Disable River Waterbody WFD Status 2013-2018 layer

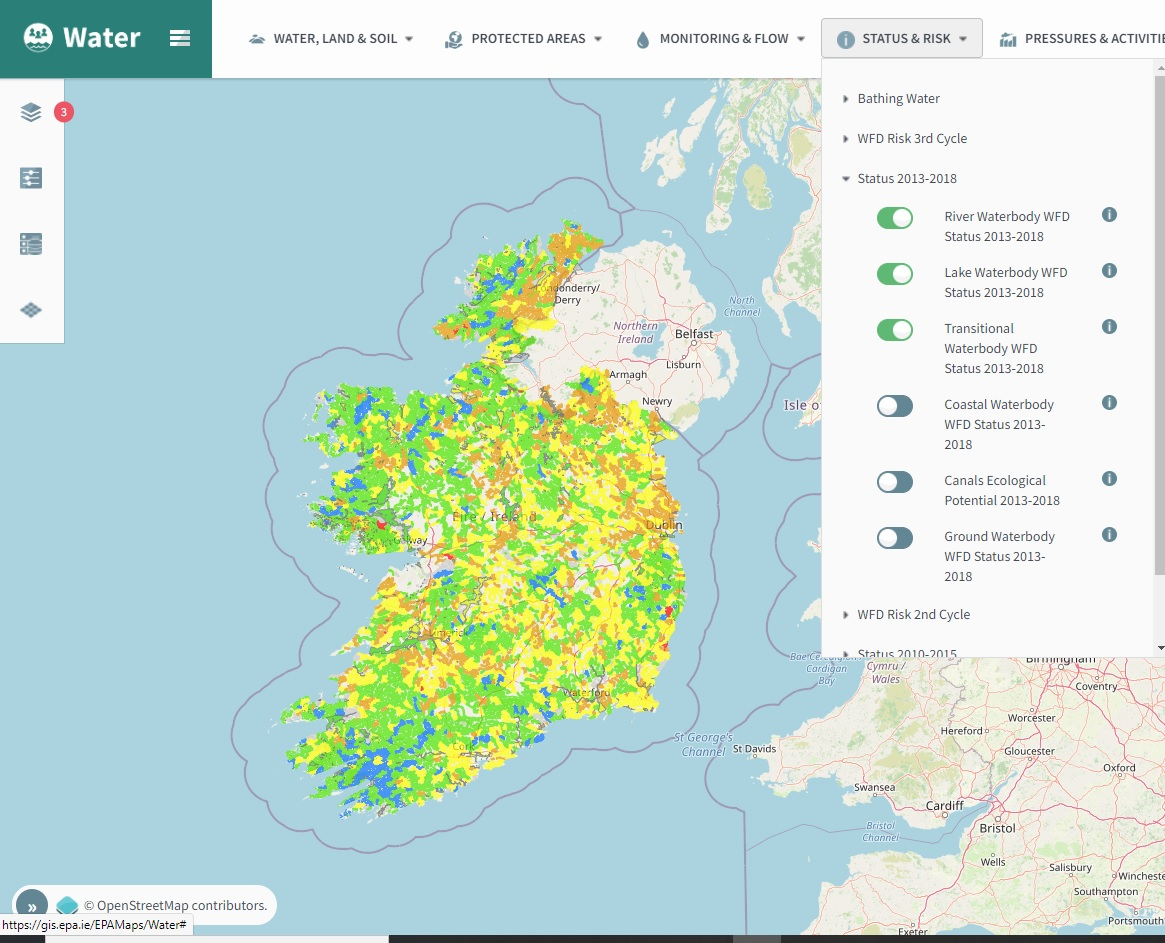click(895, 218)
